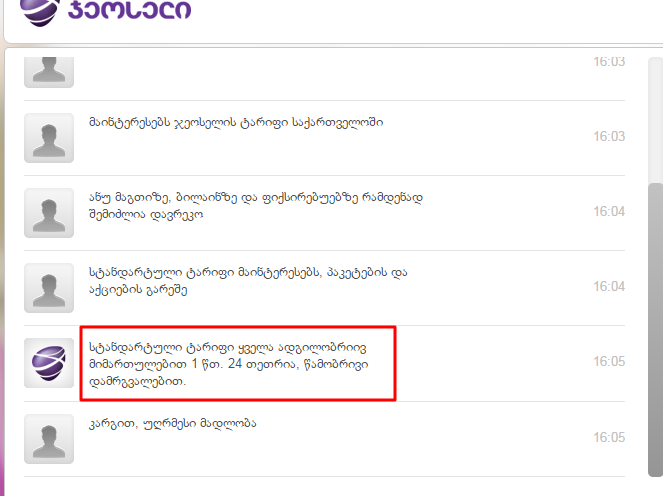Screen dimensions: 663x496
Task: Click Geocell operator avatar beside 16:05 reply
Action: pyautogui.click(x=49, y=363)
